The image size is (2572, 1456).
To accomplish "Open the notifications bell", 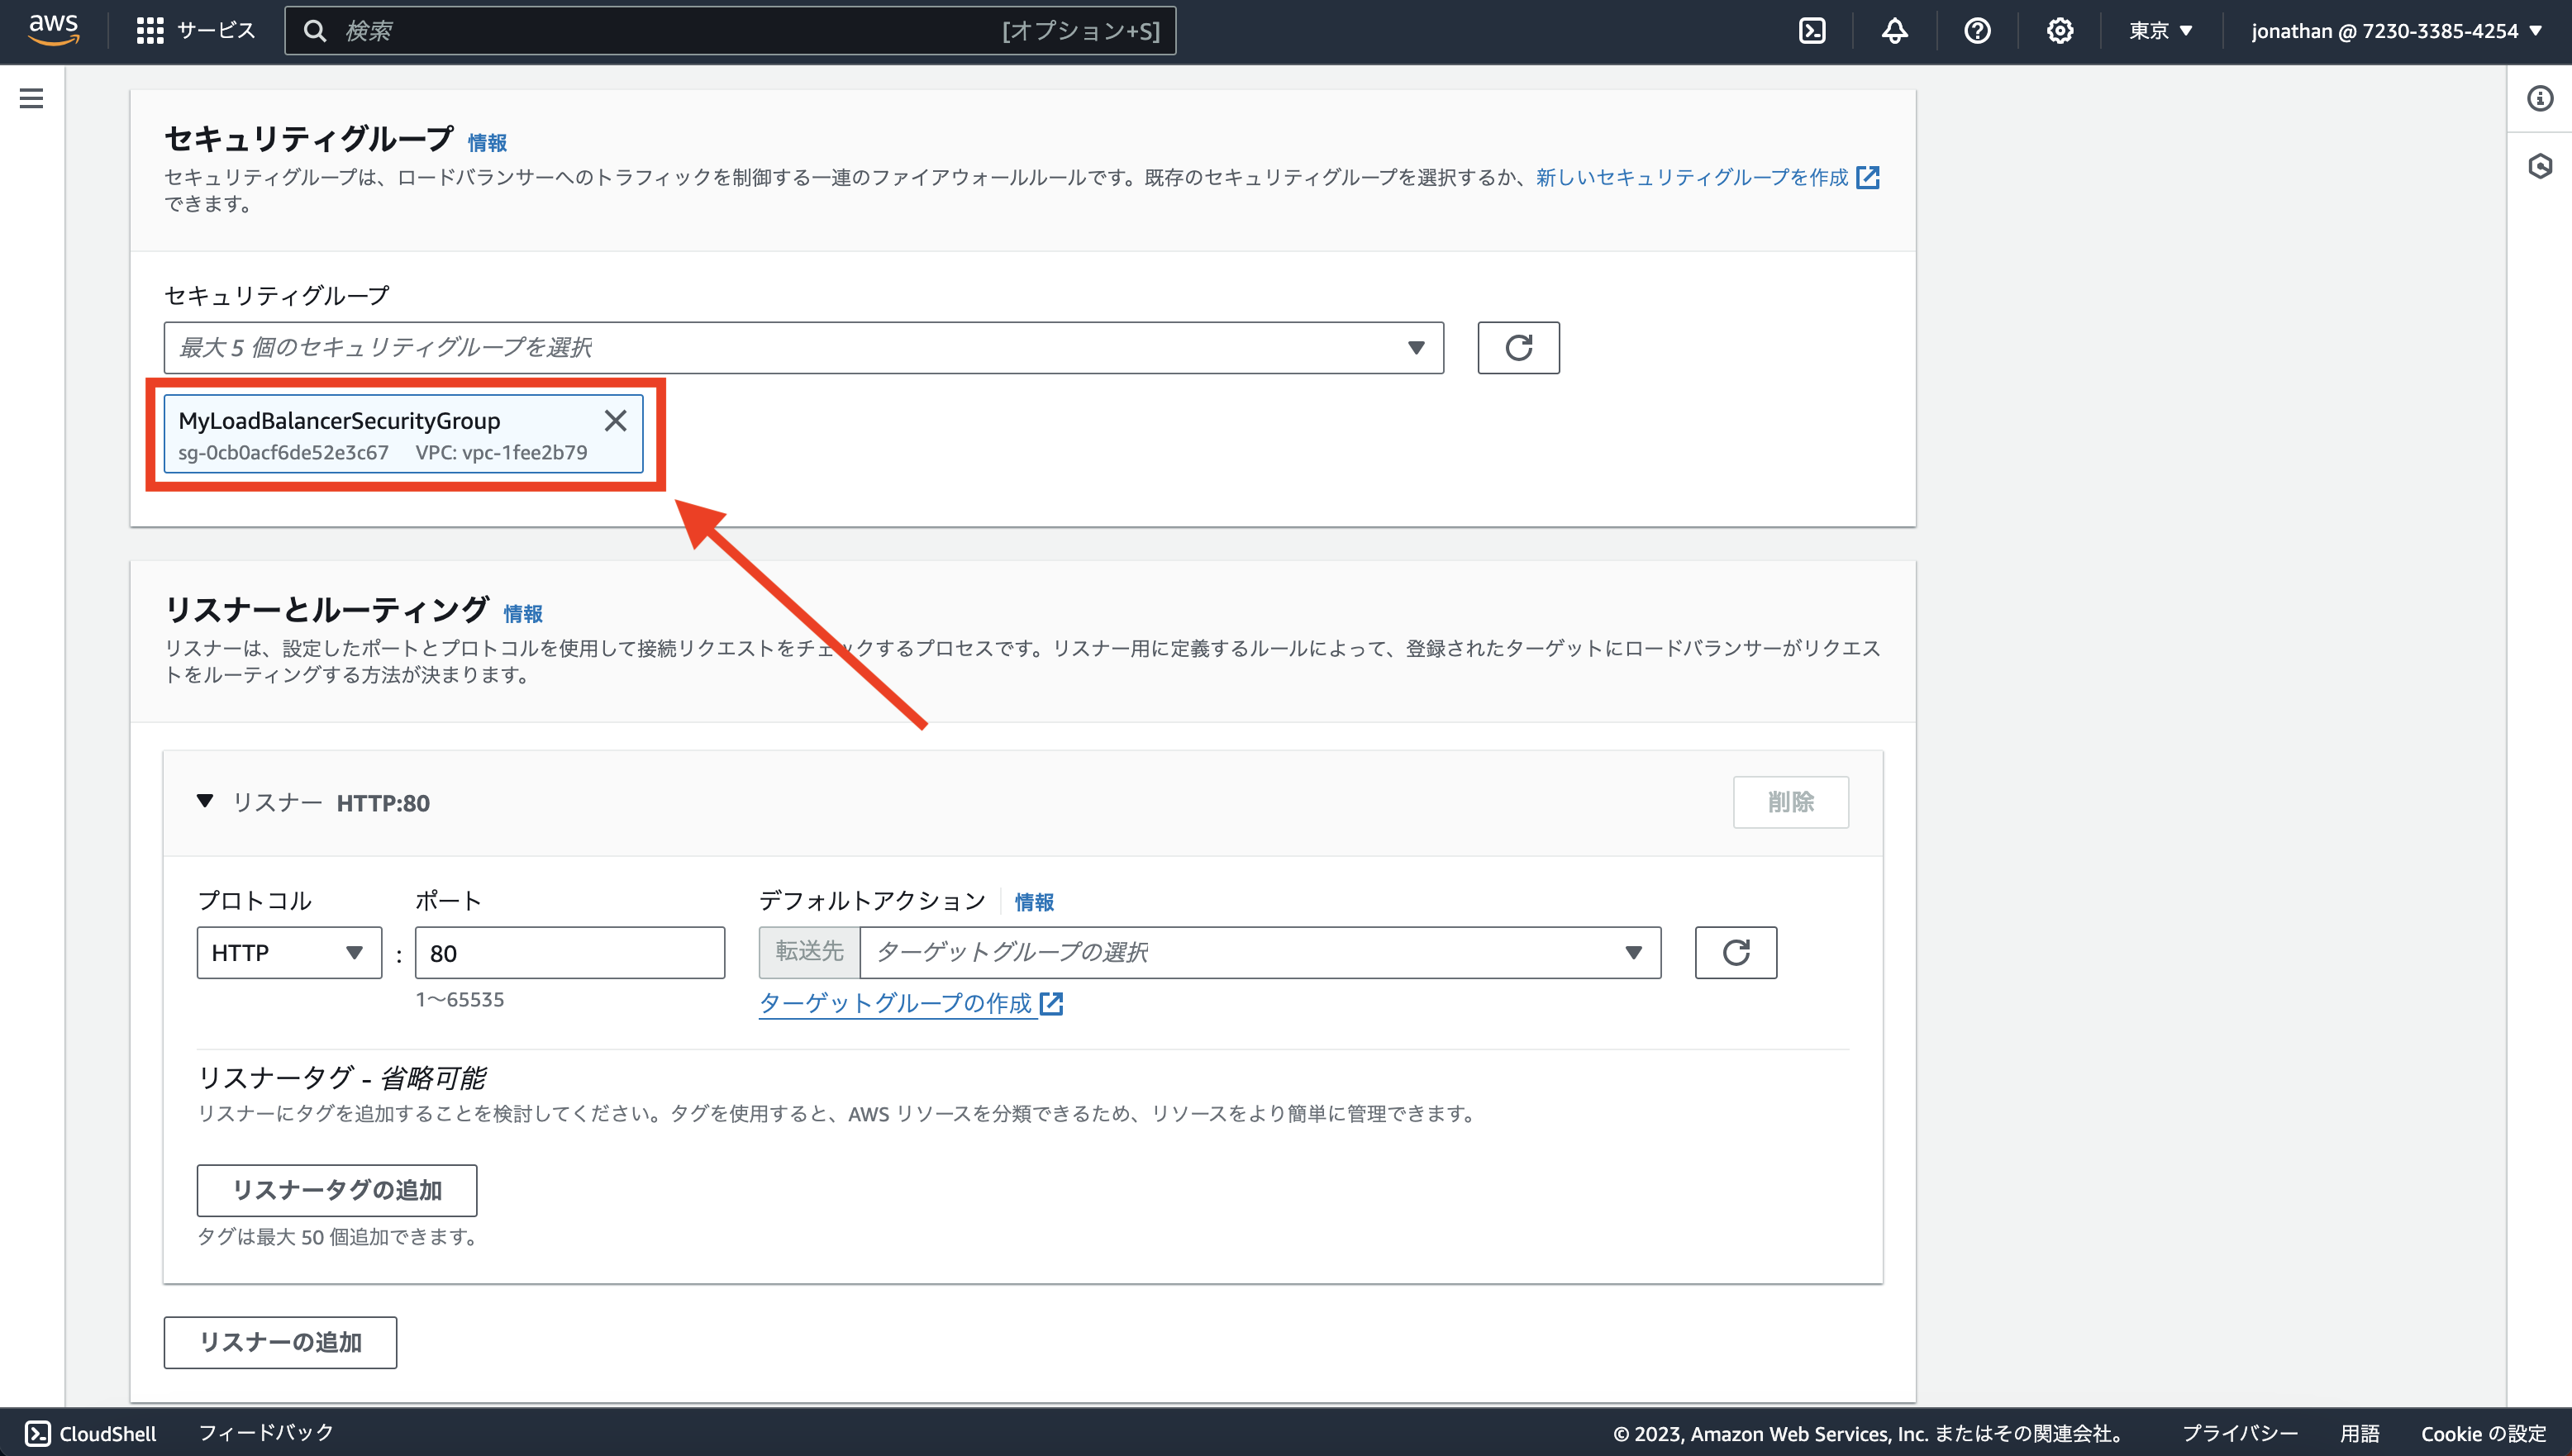I will click(1895, 30).
